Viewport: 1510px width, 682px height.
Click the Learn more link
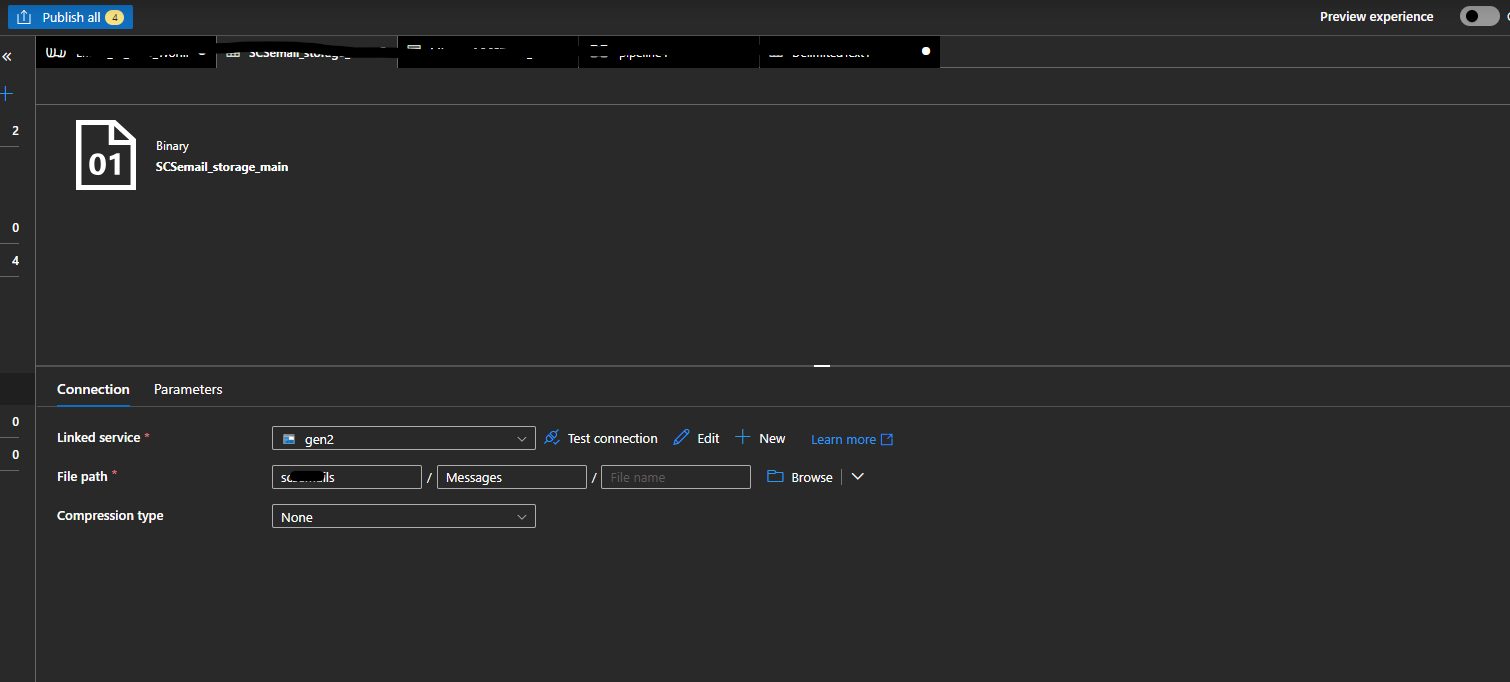coord(843,438)
